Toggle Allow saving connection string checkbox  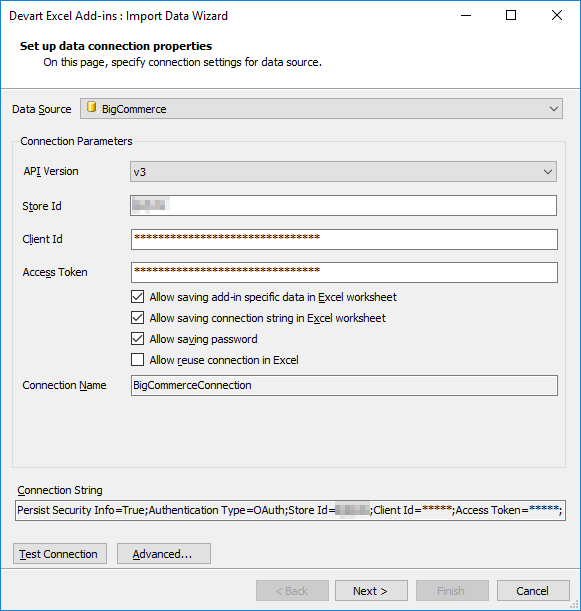138,318
